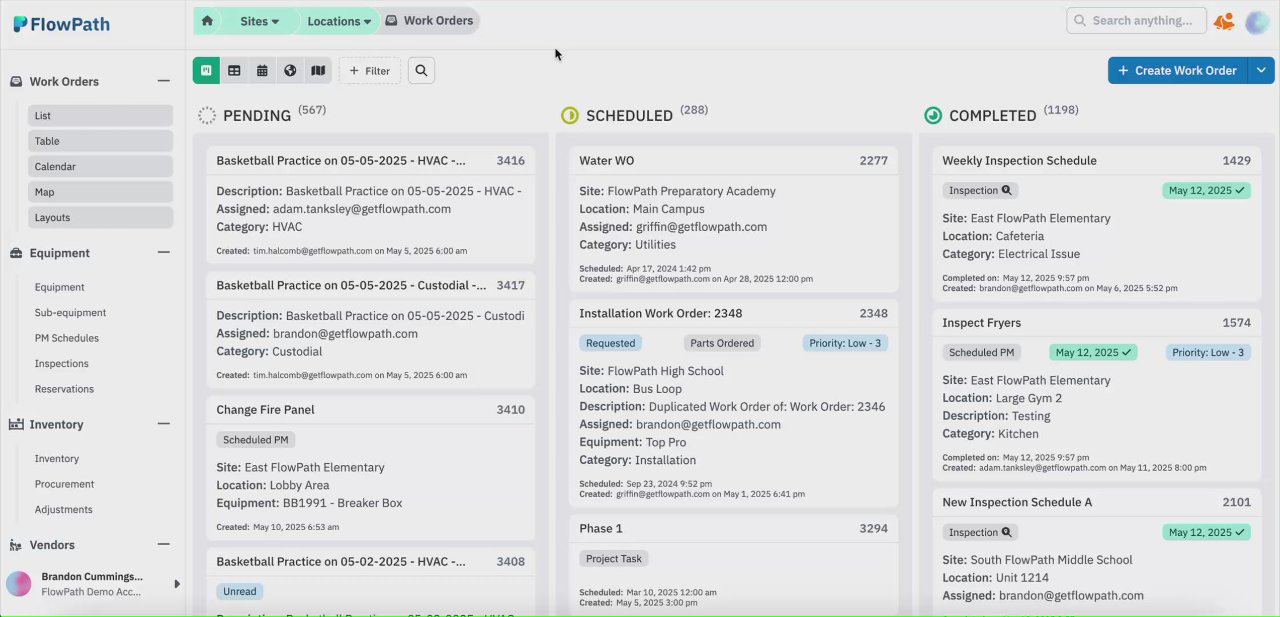
Task: Open Procurement in sidebar
Action: [x=64, y=484]
